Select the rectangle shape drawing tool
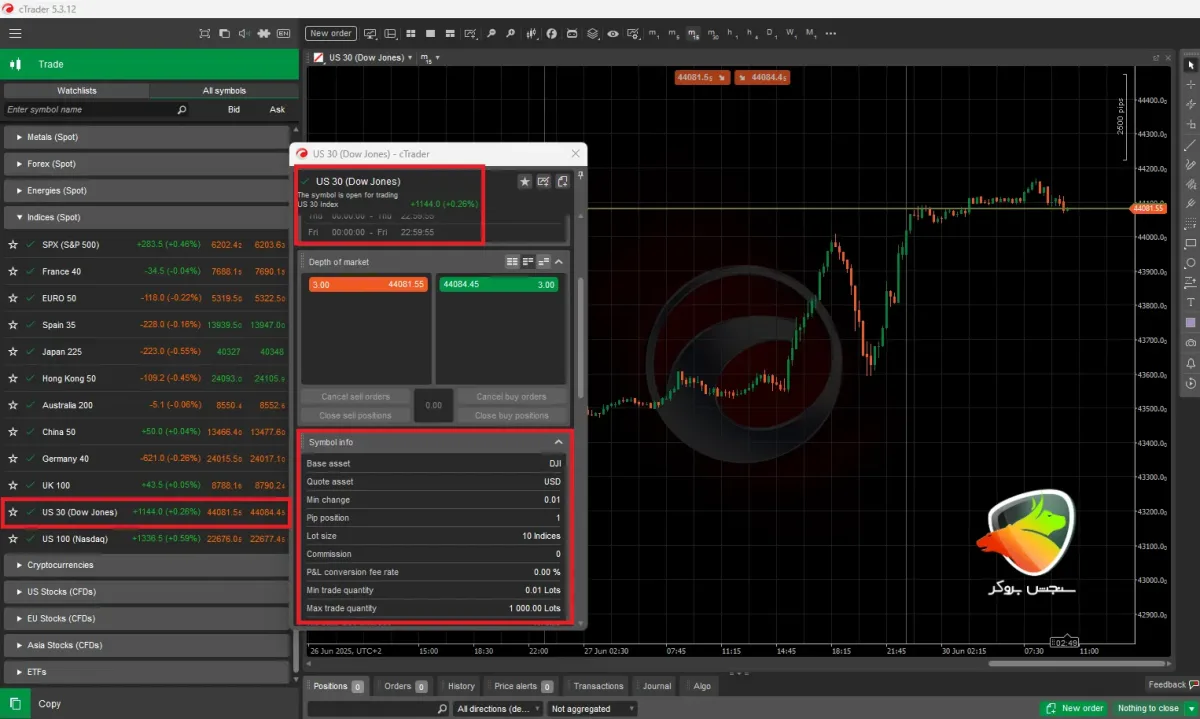The height and width of the screenshot is (719, 1200). 1190,243
